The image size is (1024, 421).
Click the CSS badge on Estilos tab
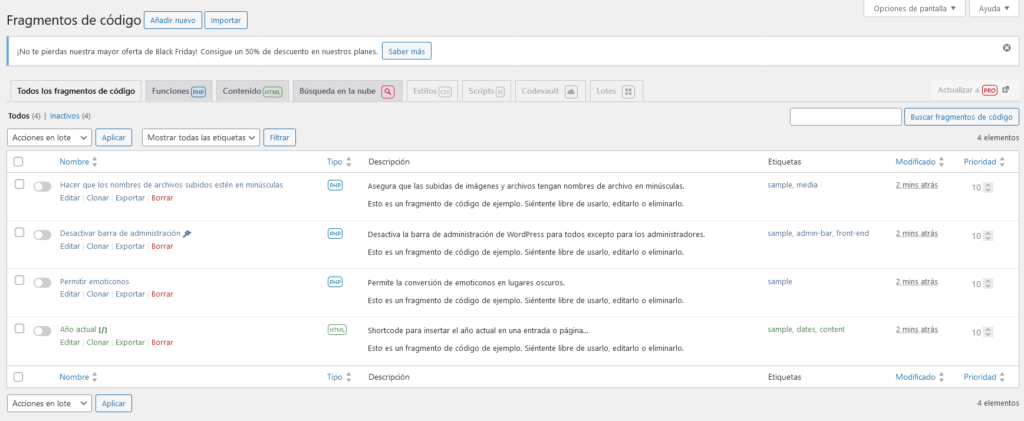(445, 92)
